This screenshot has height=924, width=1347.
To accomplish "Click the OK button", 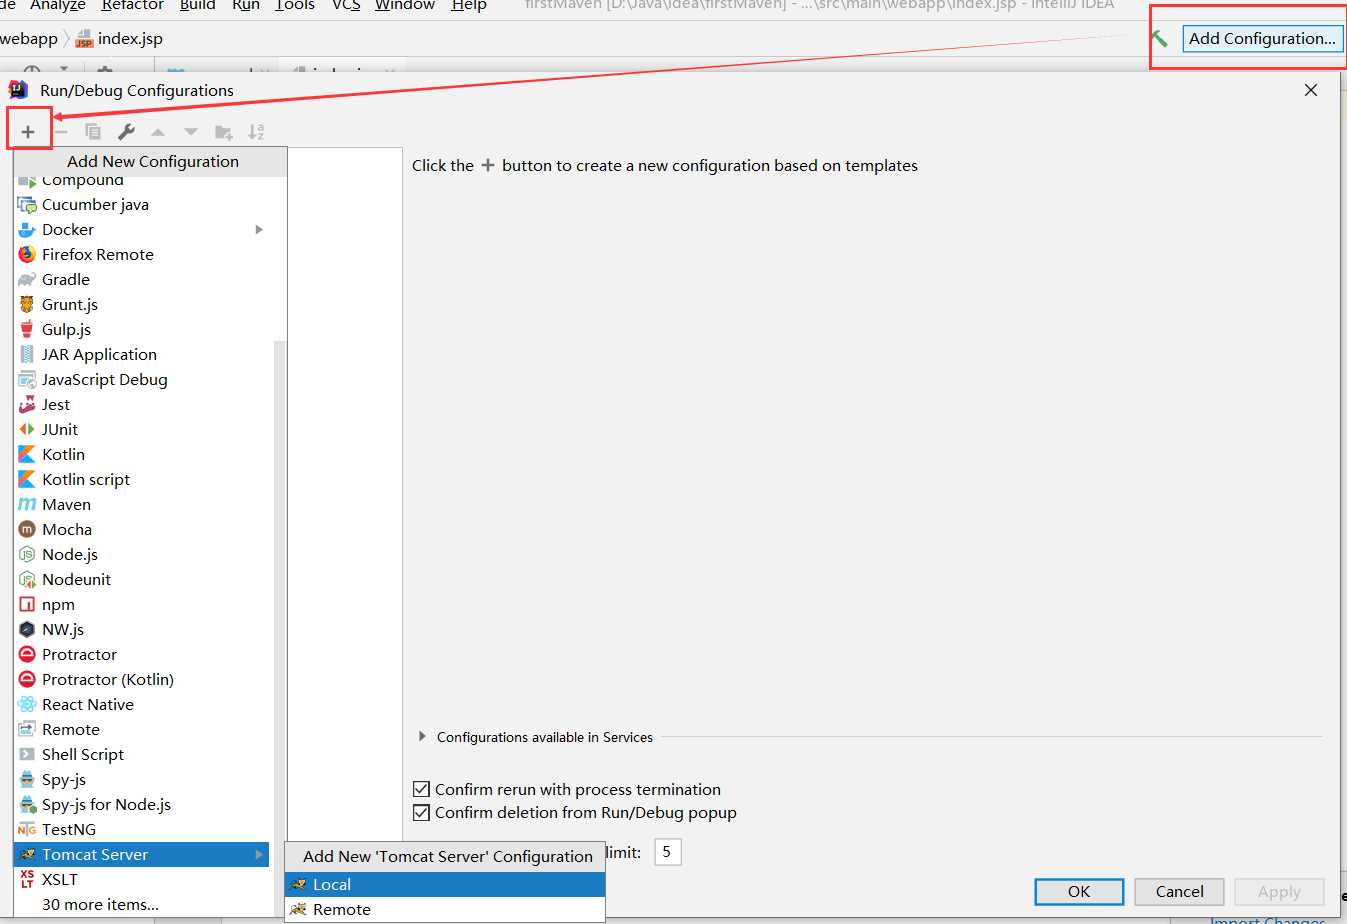I will [x=1079, y=891].
